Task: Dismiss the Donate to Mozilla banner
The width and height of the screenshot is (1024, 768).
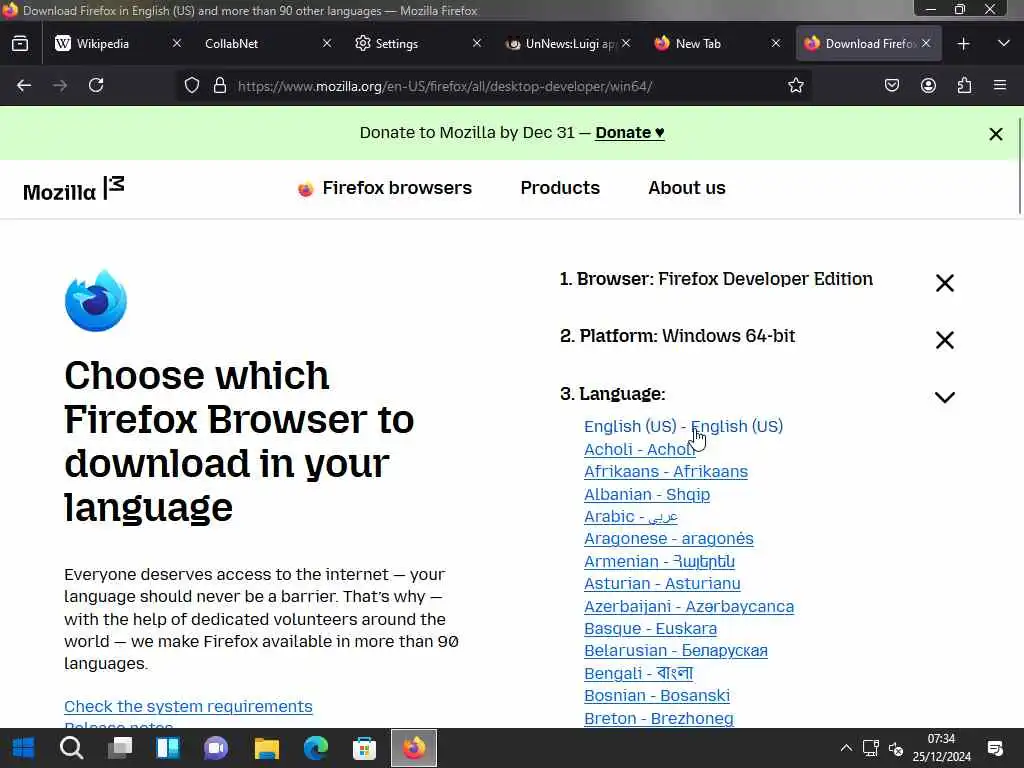Action: [995, 134]
